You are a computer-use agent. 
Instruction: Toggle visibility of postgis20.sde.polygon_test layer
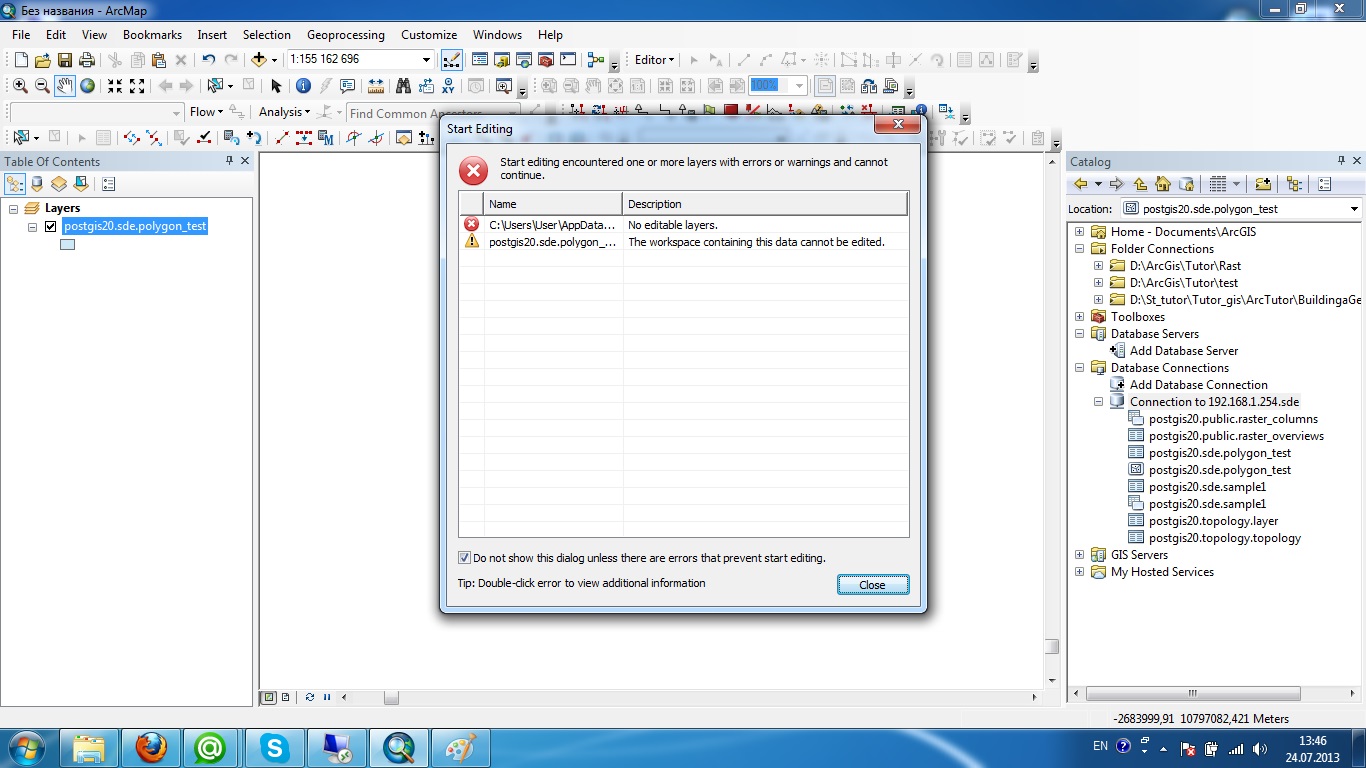click(51, 227)
